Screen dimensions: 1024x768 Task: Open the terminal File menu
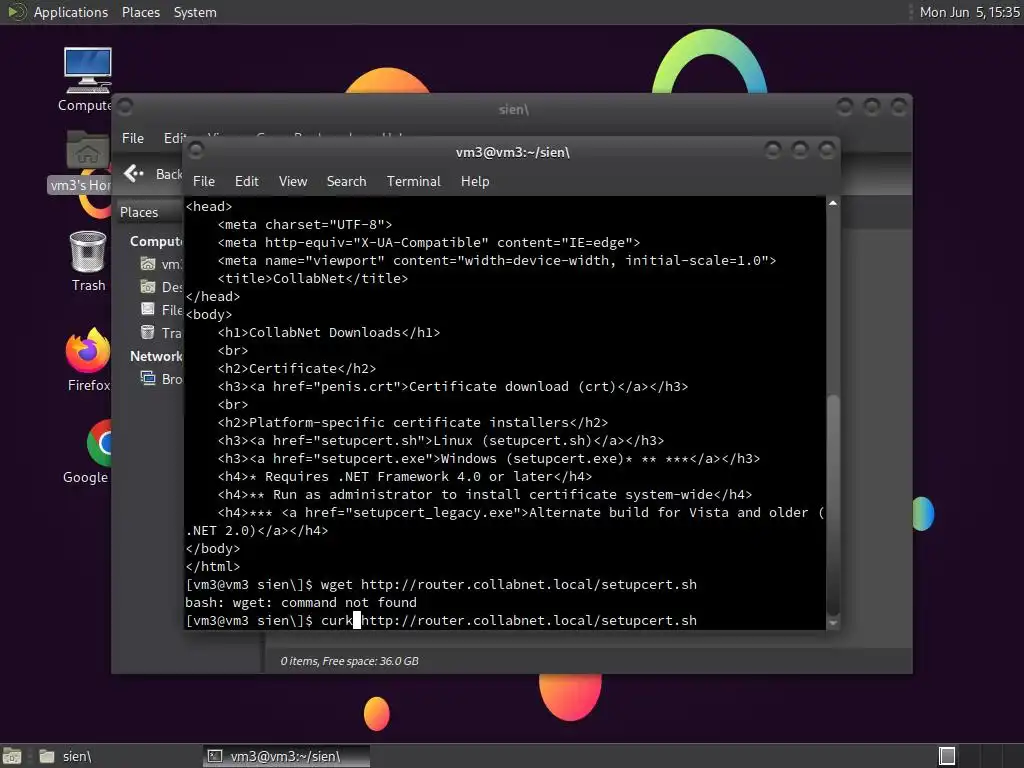click(203, 181)
